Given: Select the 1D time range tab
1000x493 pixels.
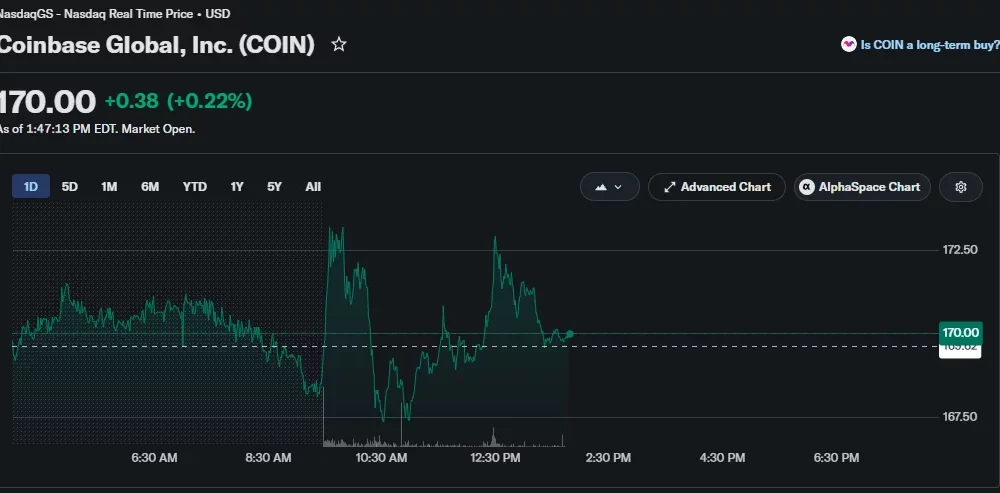Looking at the screenshot, I should (31, 187).
